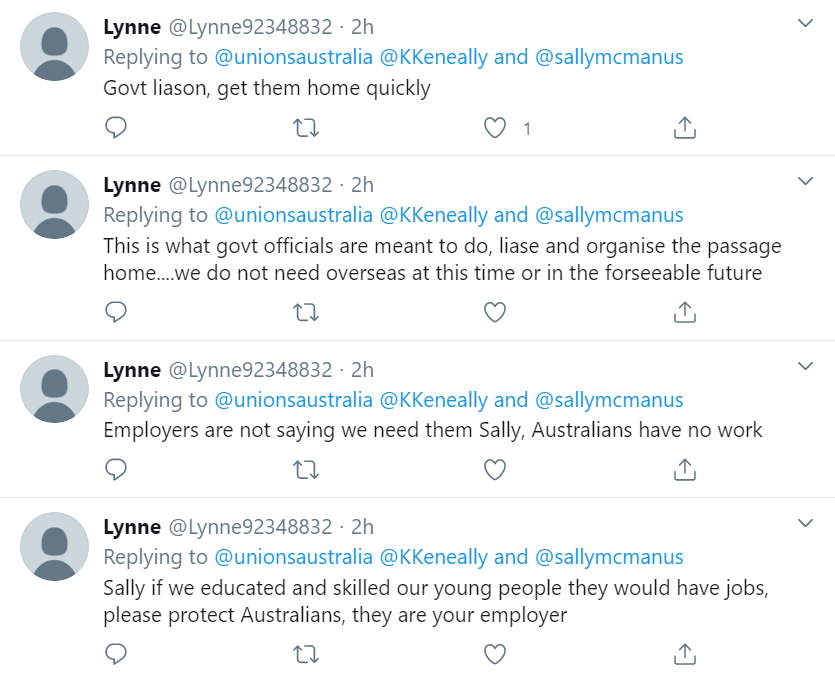The height and width of the screenshot is (678, 835).
Task: Open more options on the 'Govt liason' tweet
Action: tap(805, 23)
